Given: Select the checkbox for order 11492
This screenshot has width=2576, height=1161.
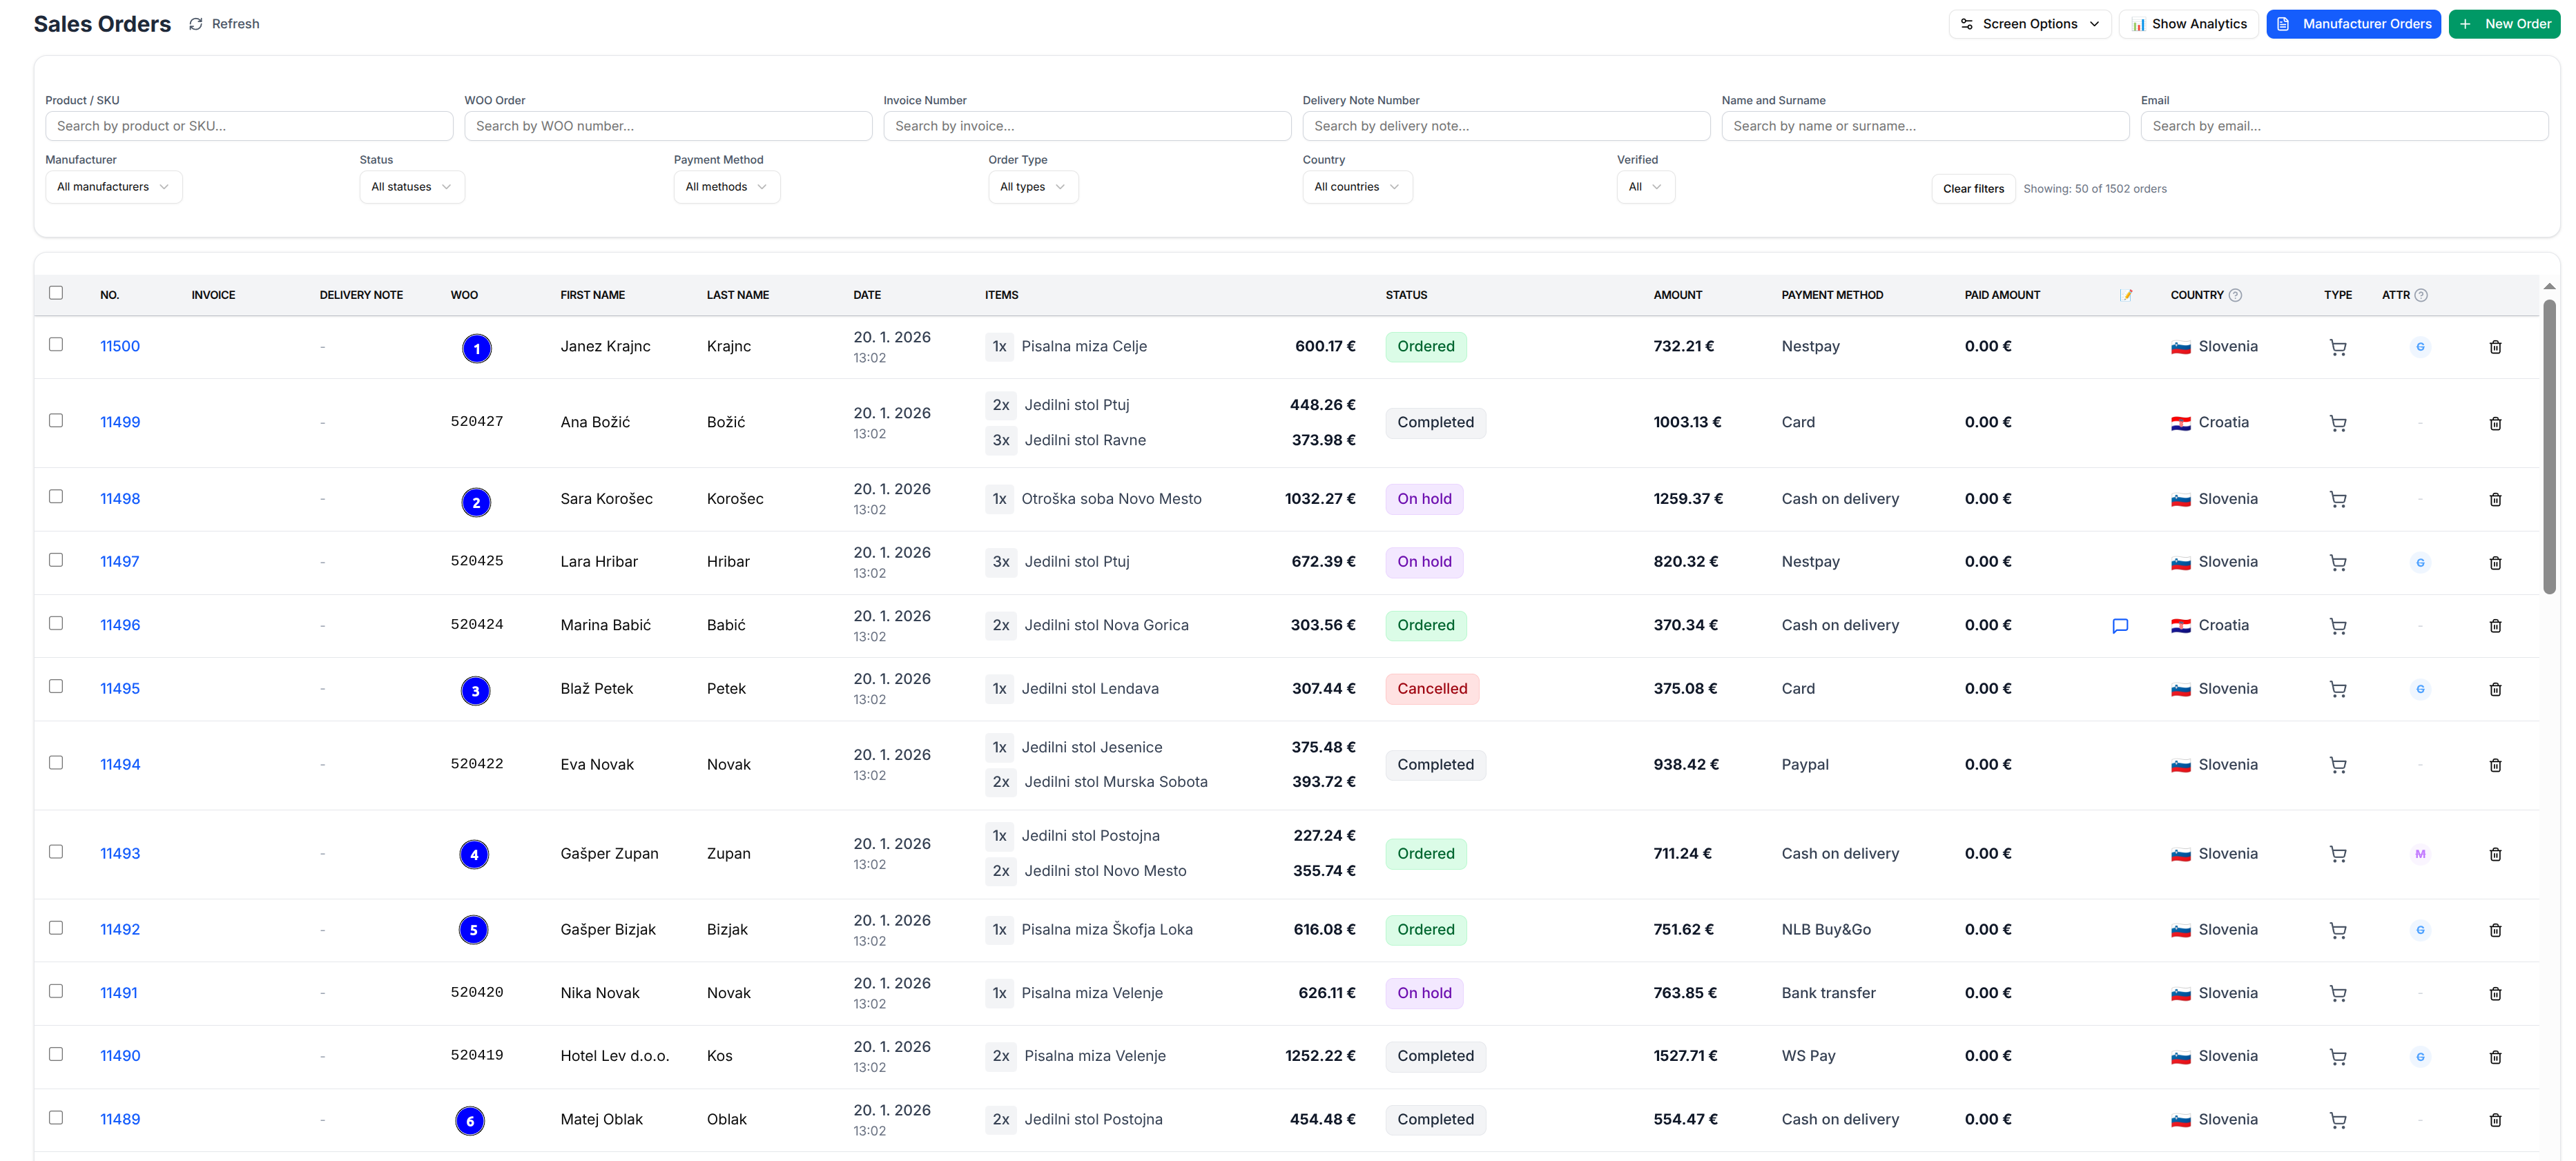Looking at the screenshot, I should point(56,928).
